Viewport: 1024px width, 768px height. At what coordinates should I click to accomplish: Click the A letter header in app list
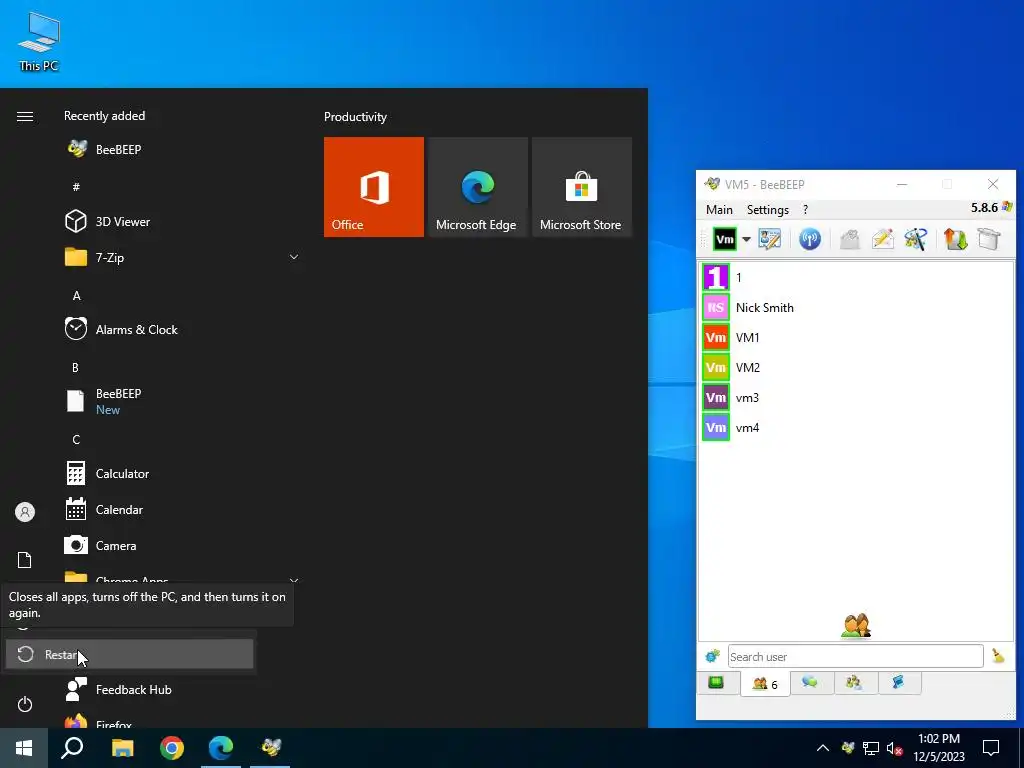point(76,296)
